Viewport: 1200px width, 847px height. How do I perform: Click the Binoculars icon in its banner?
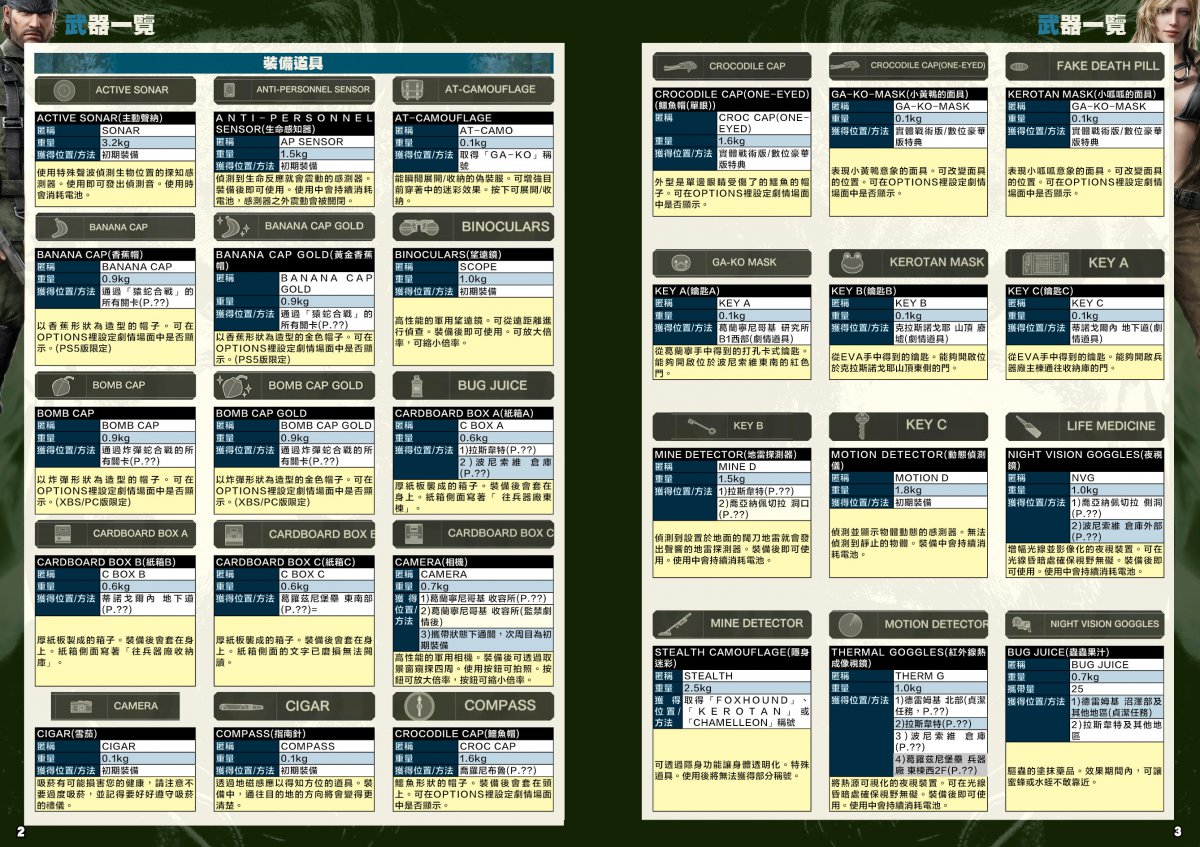click(x=415, y=227)
